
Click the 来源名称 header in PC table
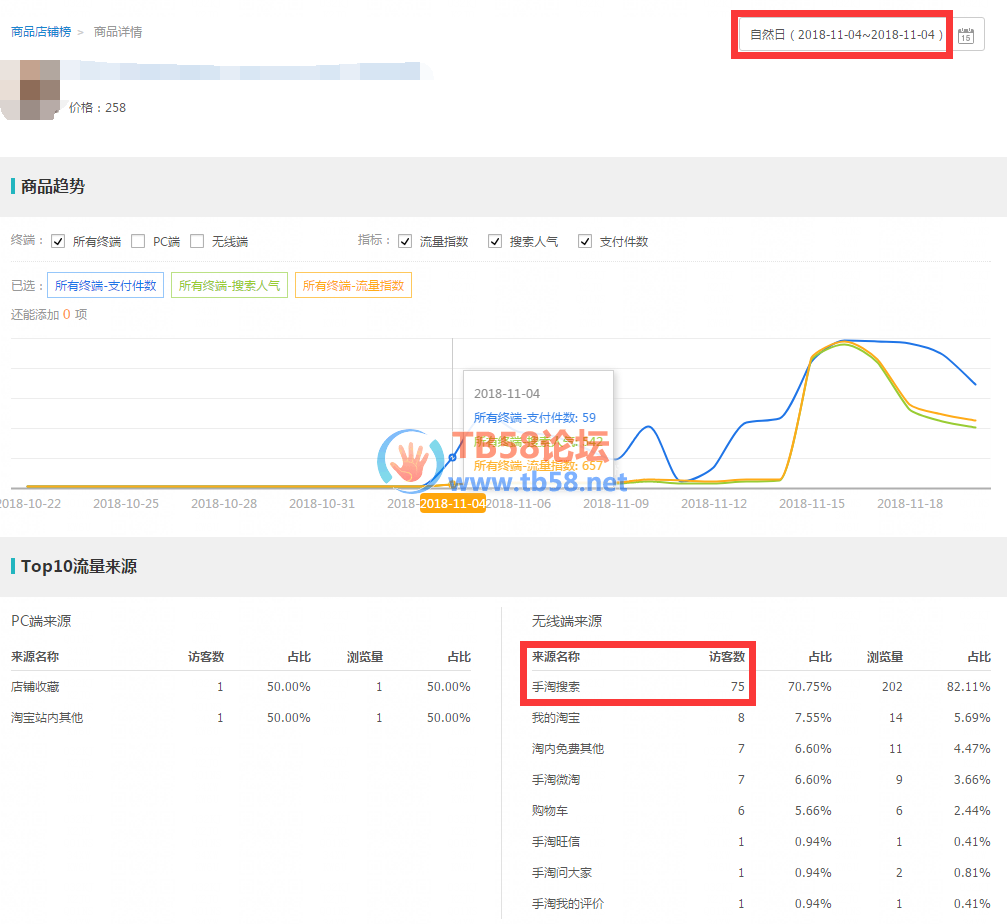click(35, 656)
